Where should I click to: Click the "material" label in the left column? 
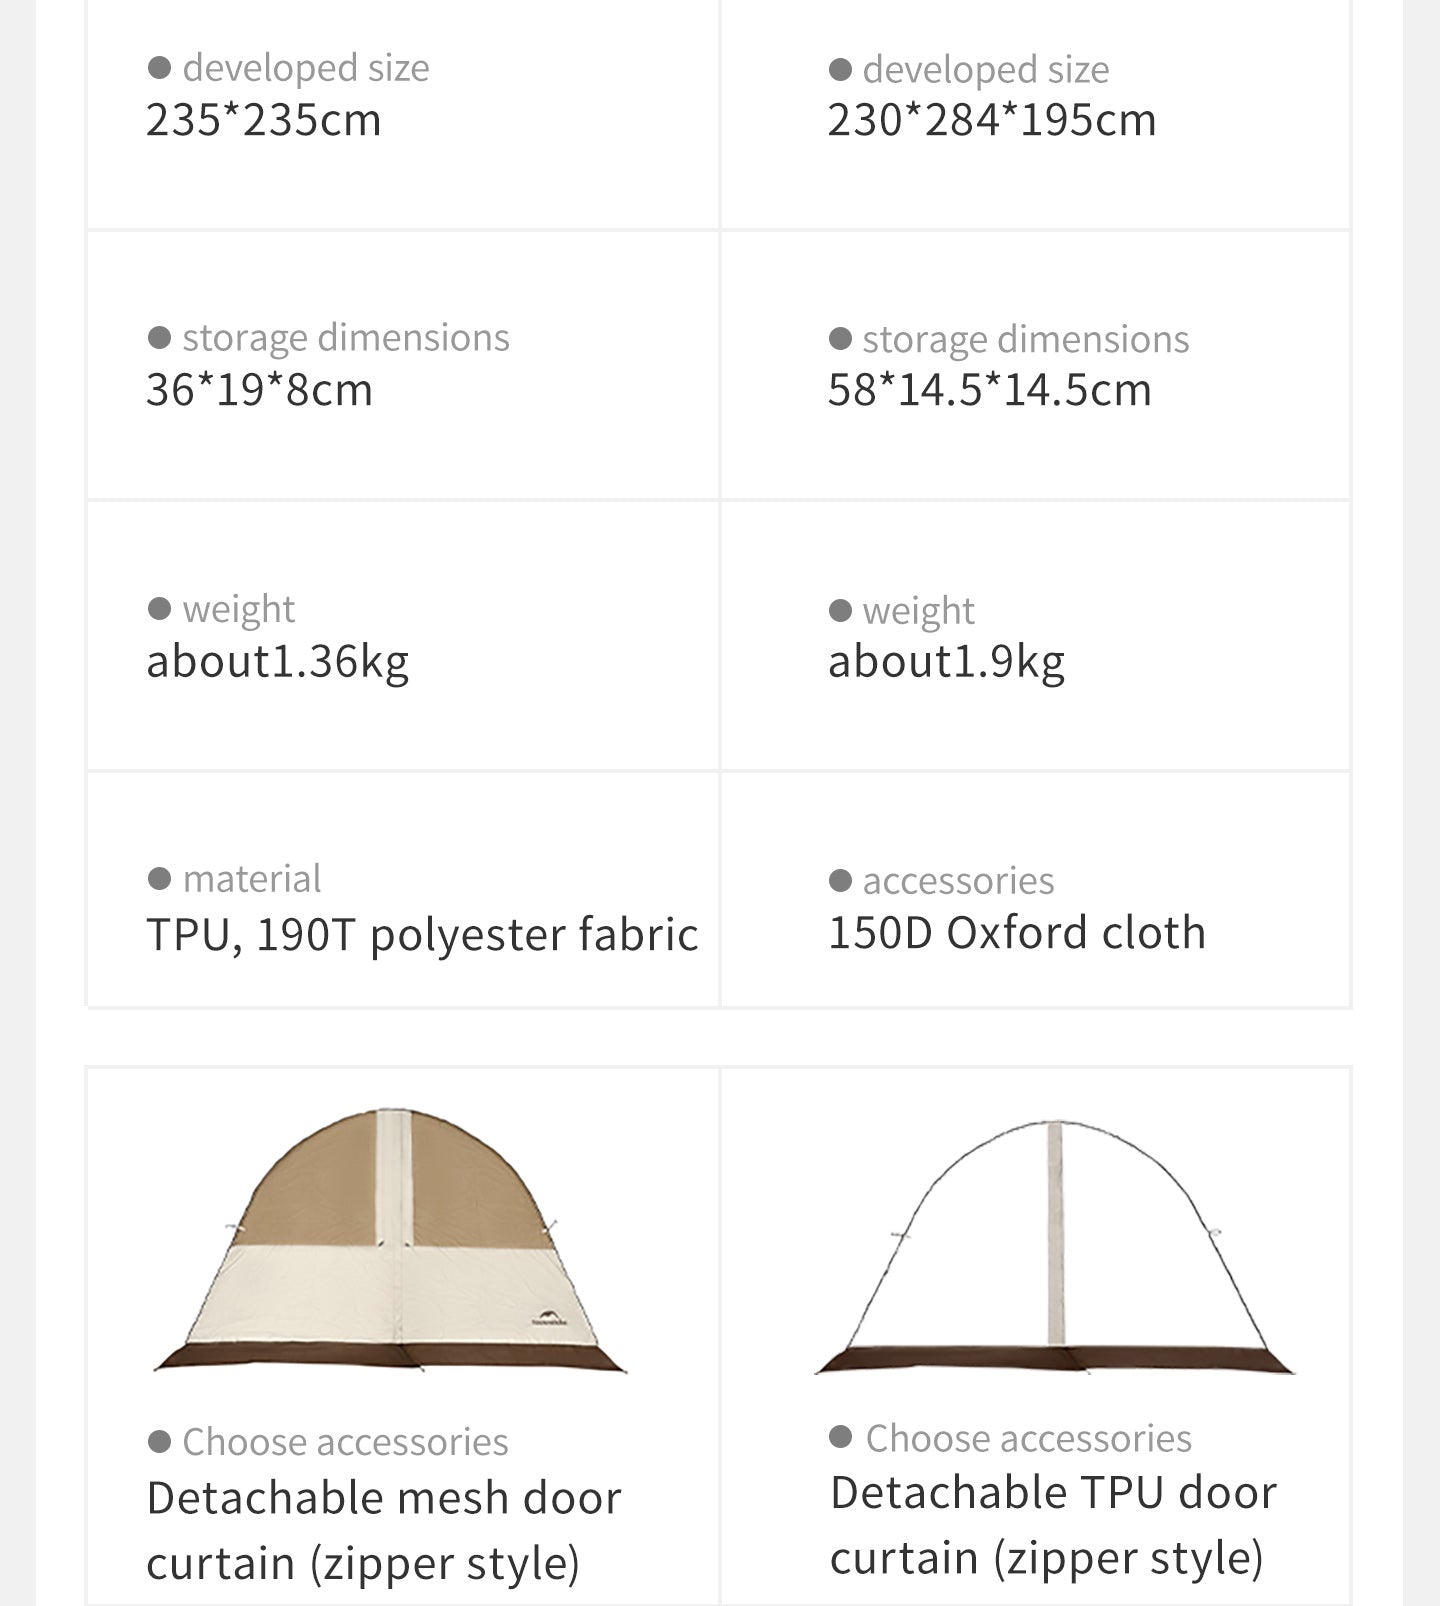pyautogui.click(x=252, y=878)
